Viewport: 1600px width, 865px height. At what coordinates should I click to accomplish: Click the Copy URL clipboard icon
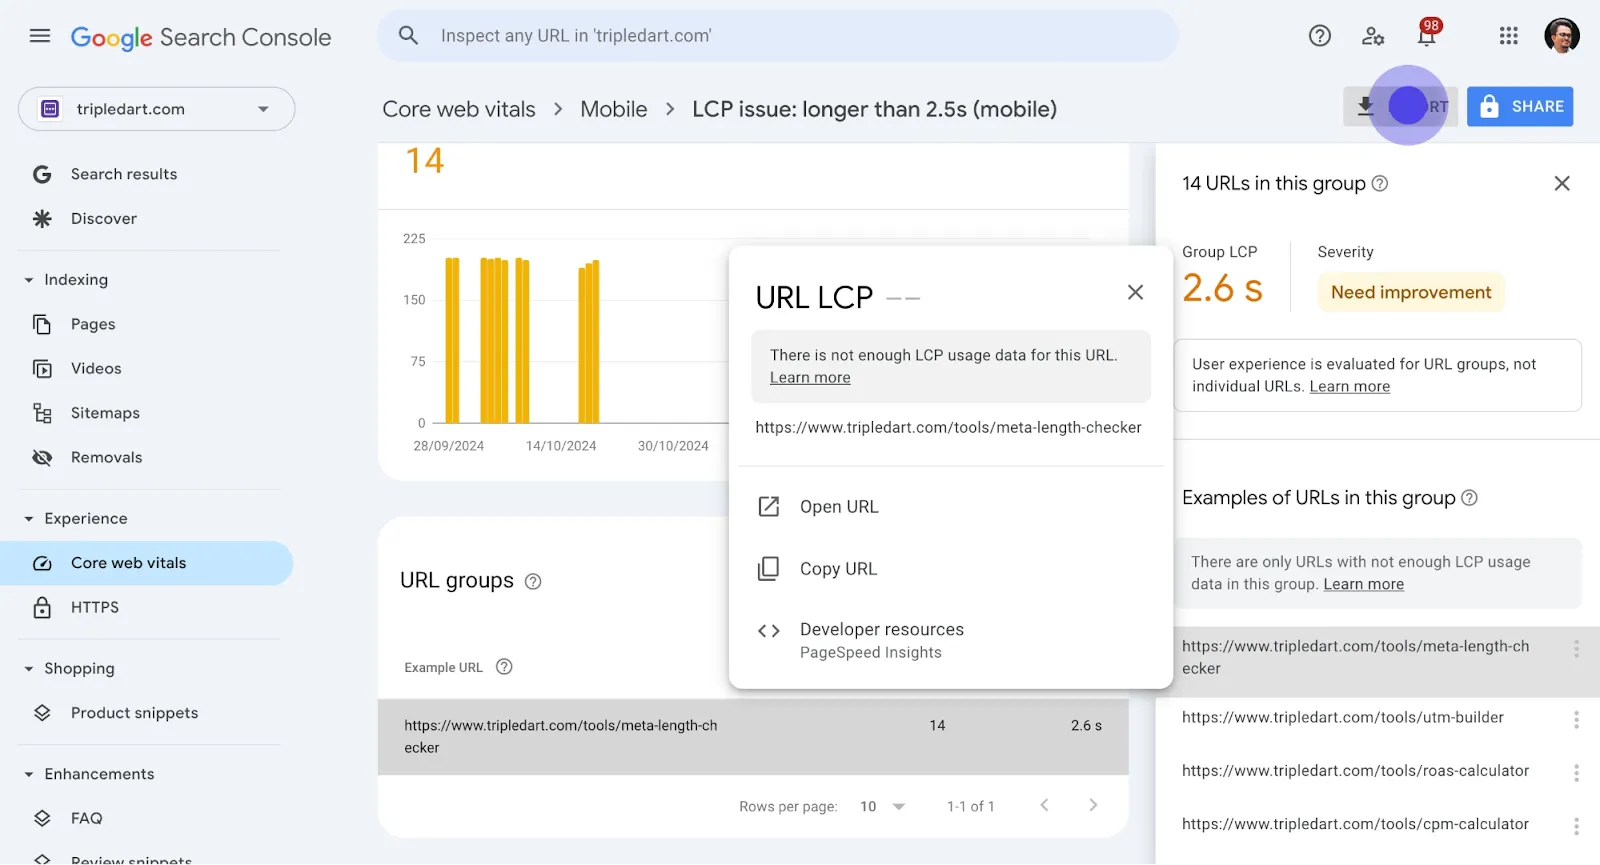(x=768, y=569)
